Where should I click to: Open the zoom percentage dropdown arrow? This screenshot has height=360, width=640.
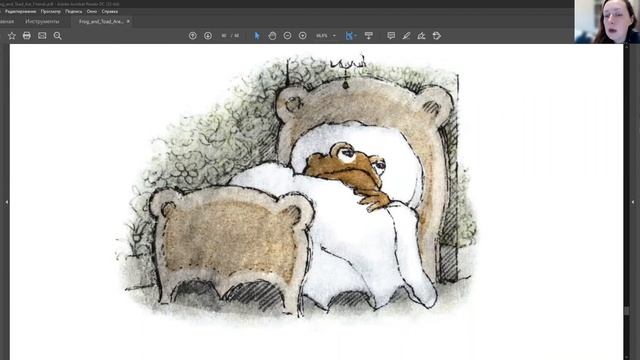(x=334, y=36)
